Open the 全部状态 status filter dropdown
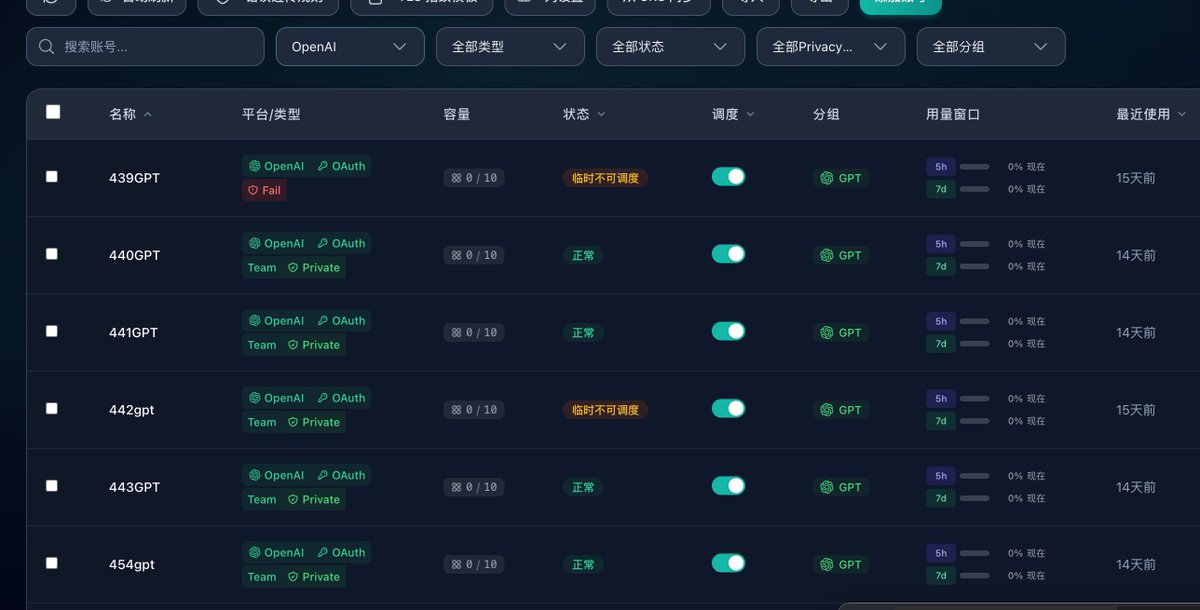The height and width of the screenshot is (610, 1200). [670, 47]
